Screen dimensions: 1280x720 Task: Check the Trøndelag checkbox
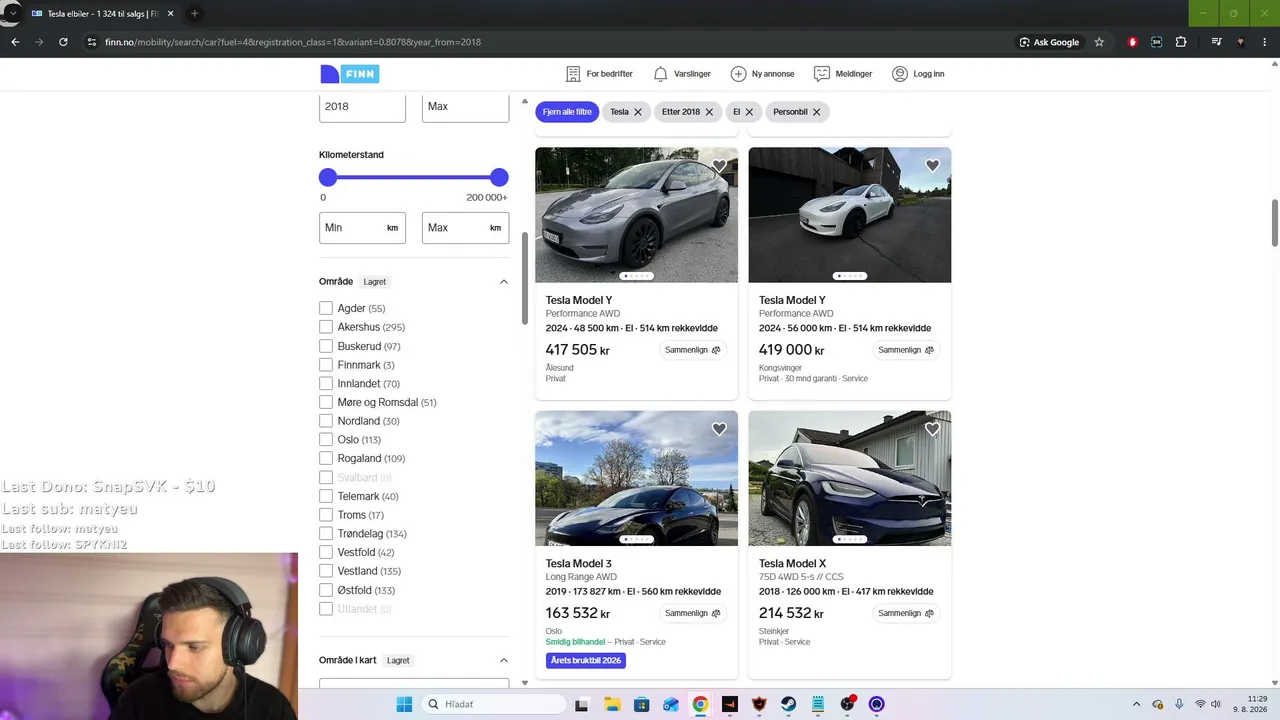click(326, 534)
